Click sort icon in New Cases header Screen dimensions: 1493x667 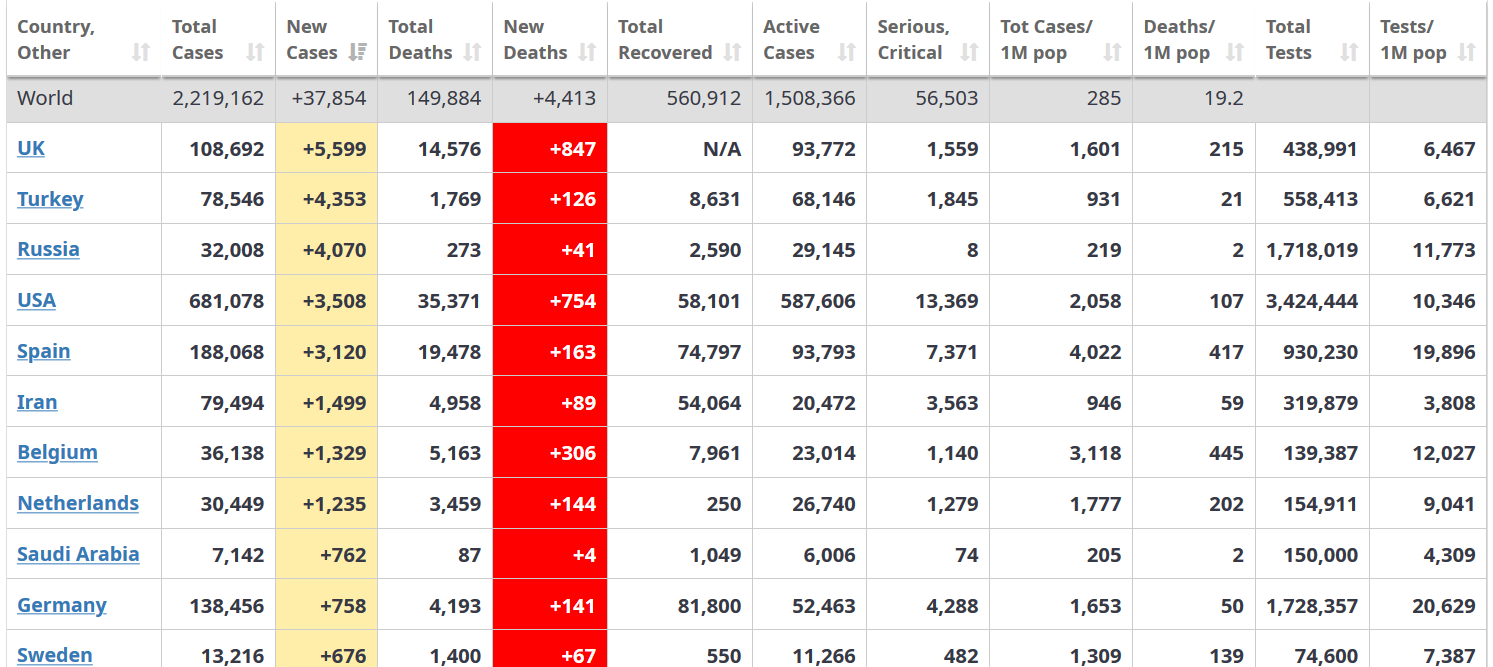[x=357, y=53]
